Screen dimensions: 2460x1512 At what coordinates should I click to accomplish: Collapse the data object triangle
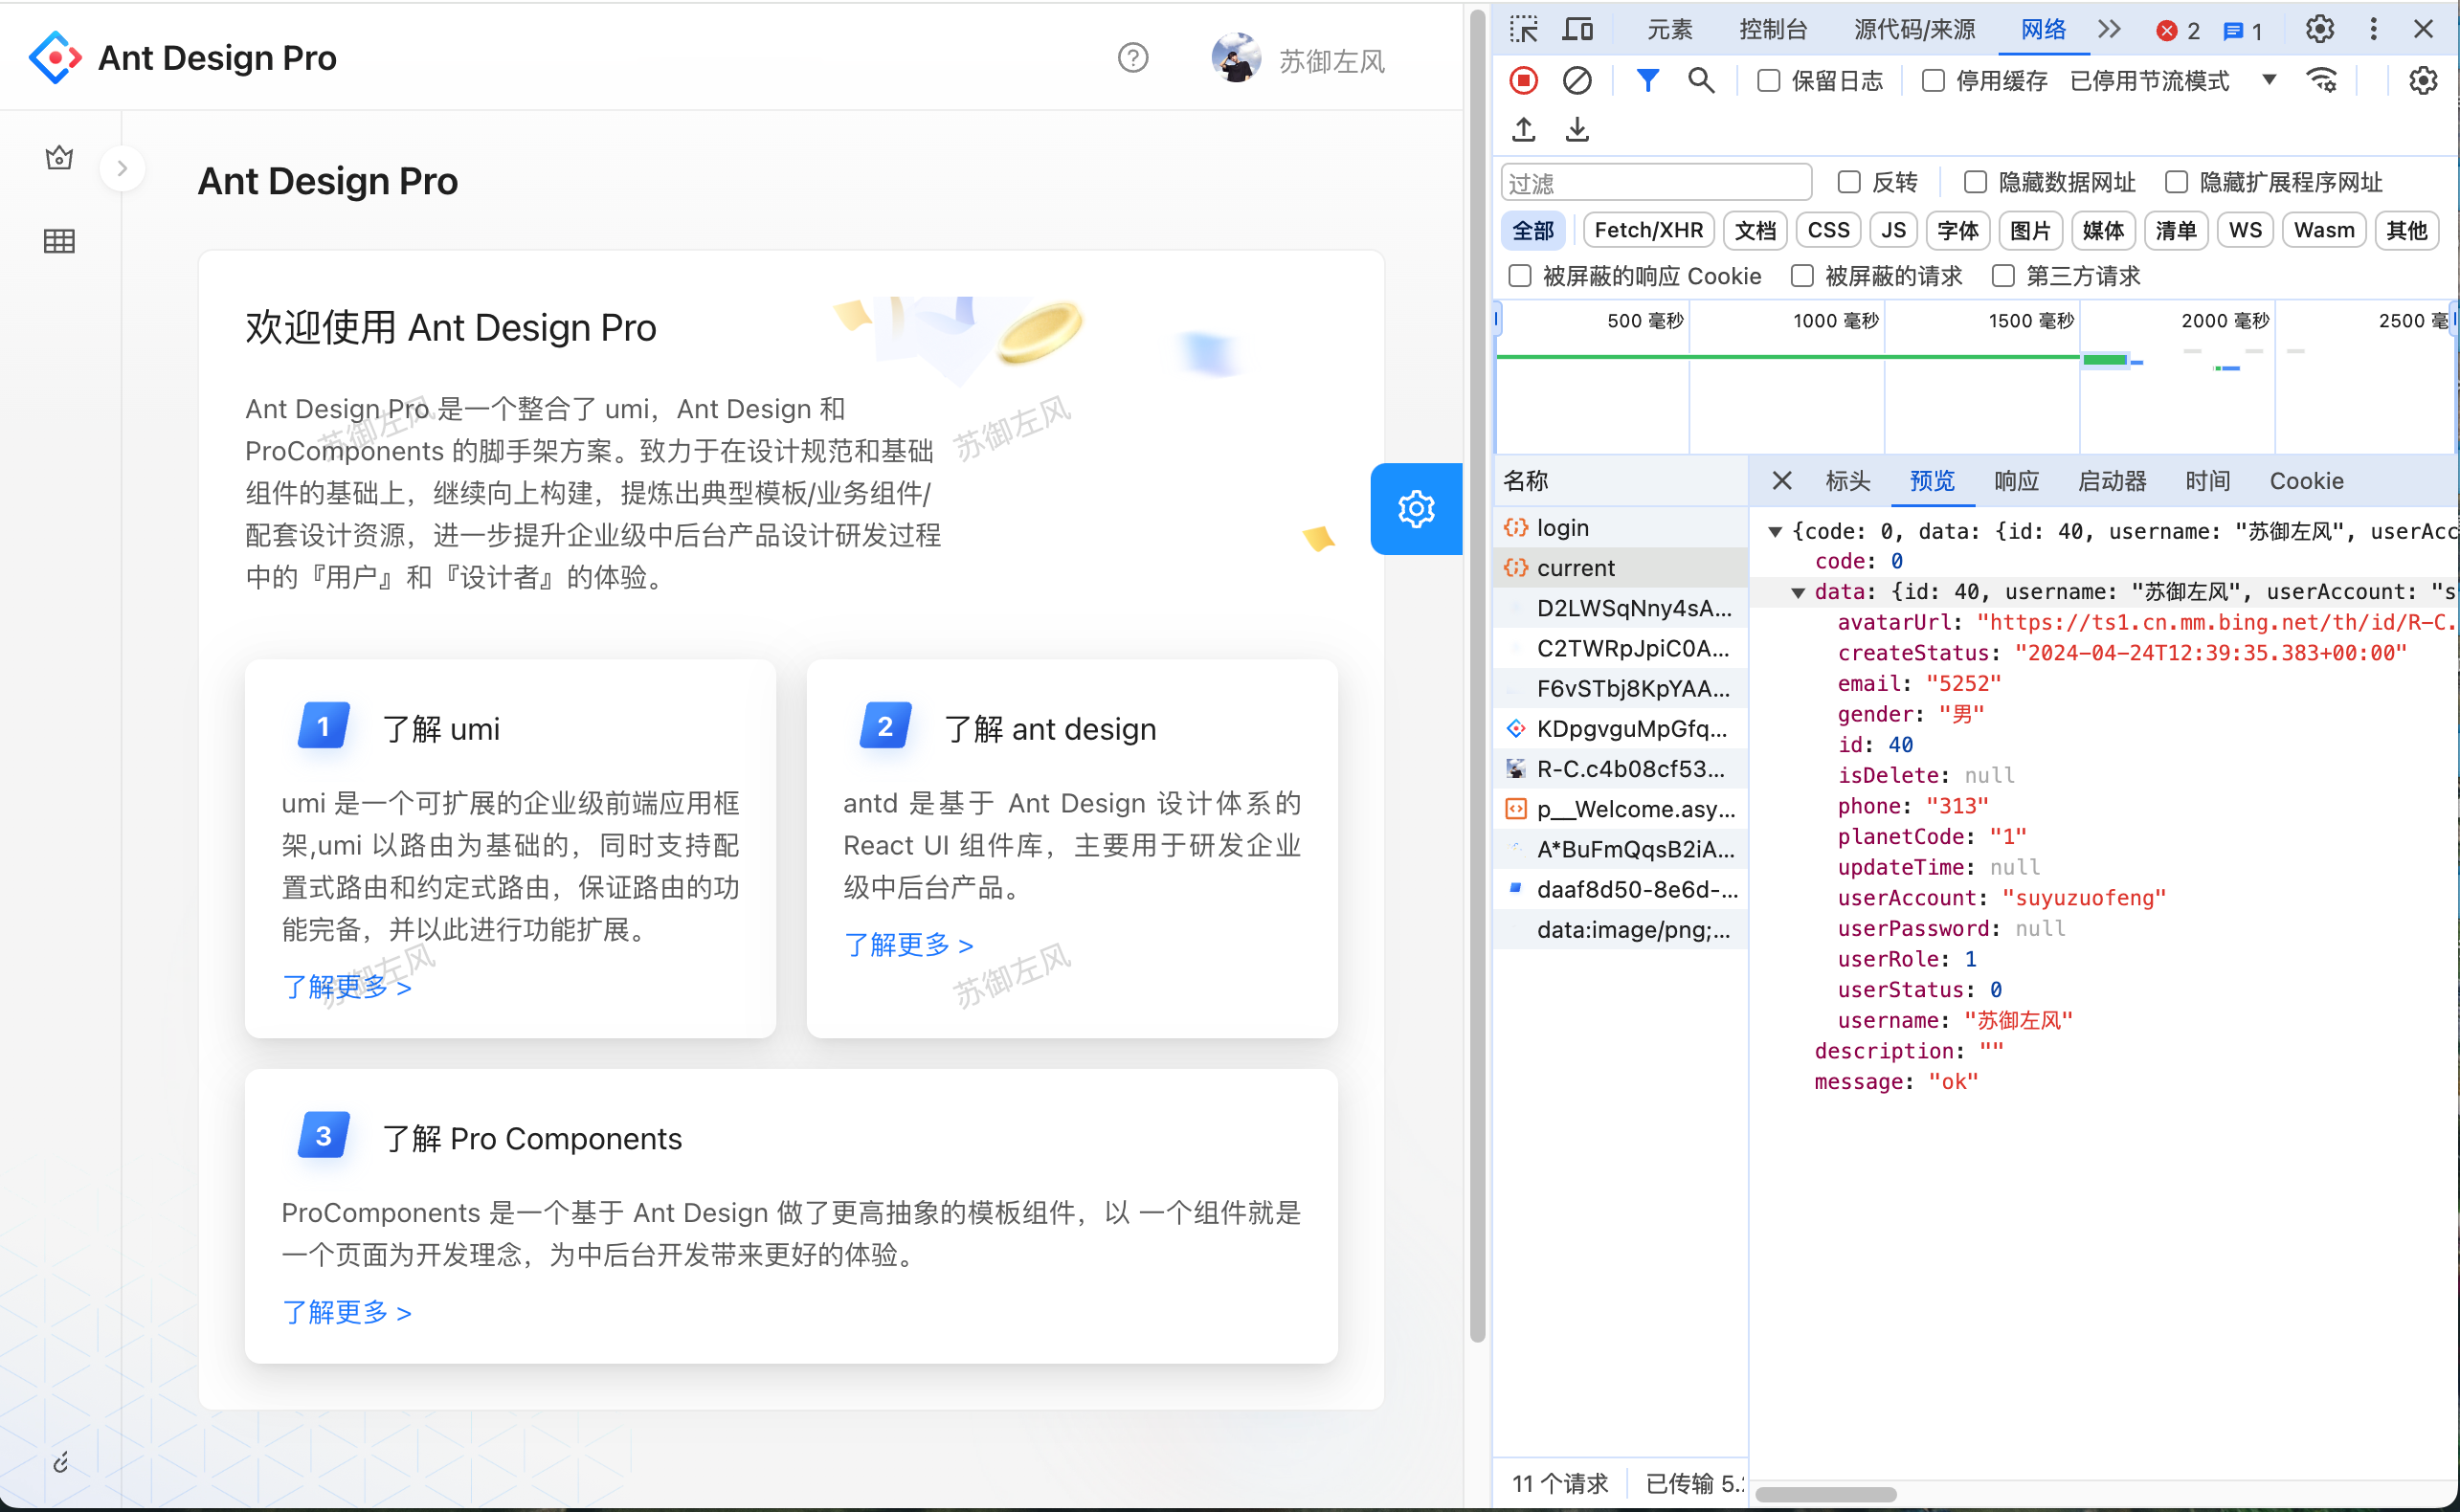pos(1798,593)
